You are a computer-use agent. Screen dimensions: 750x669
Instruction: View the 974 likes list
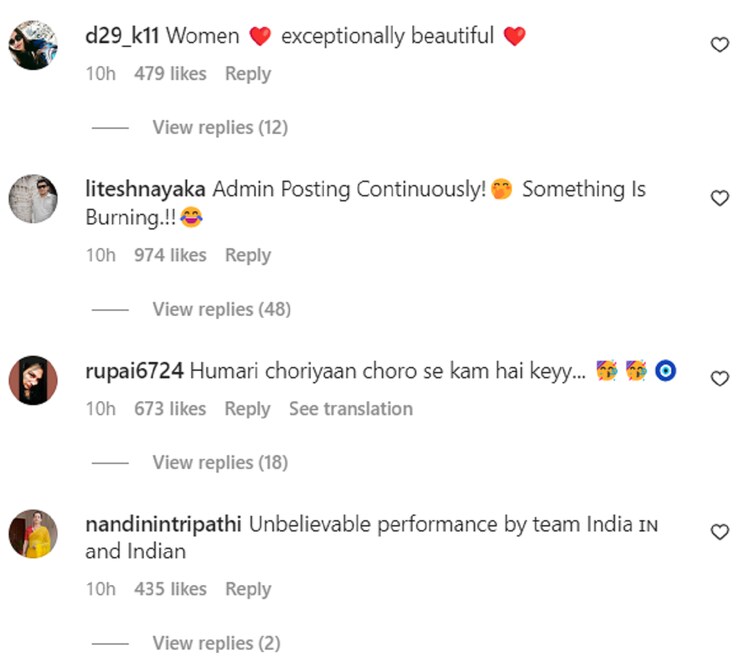tap(170, 255)
